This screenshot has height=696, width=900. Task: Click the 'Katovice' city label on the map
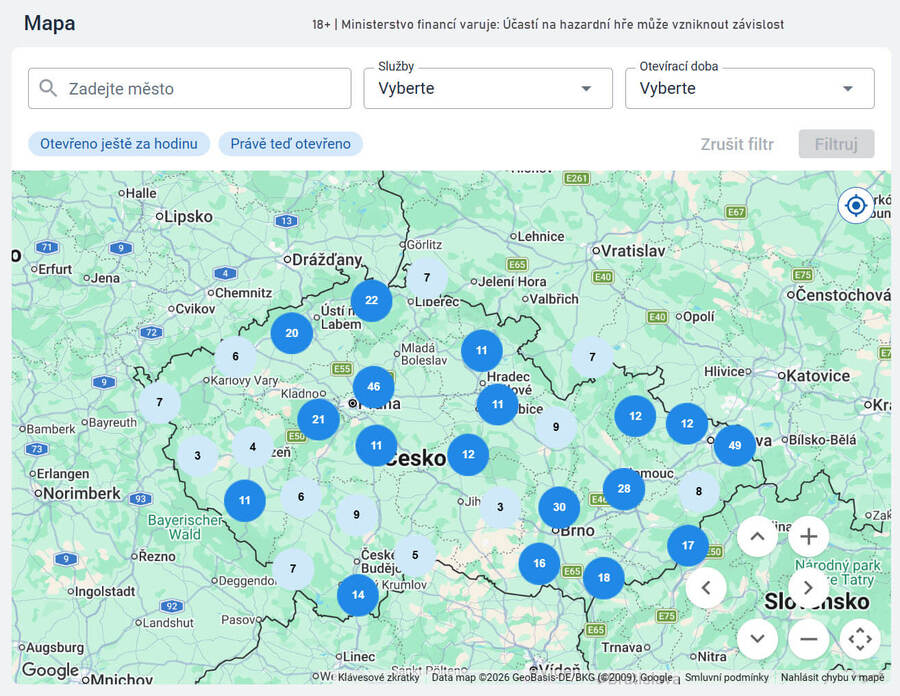(x=818, y=376)
